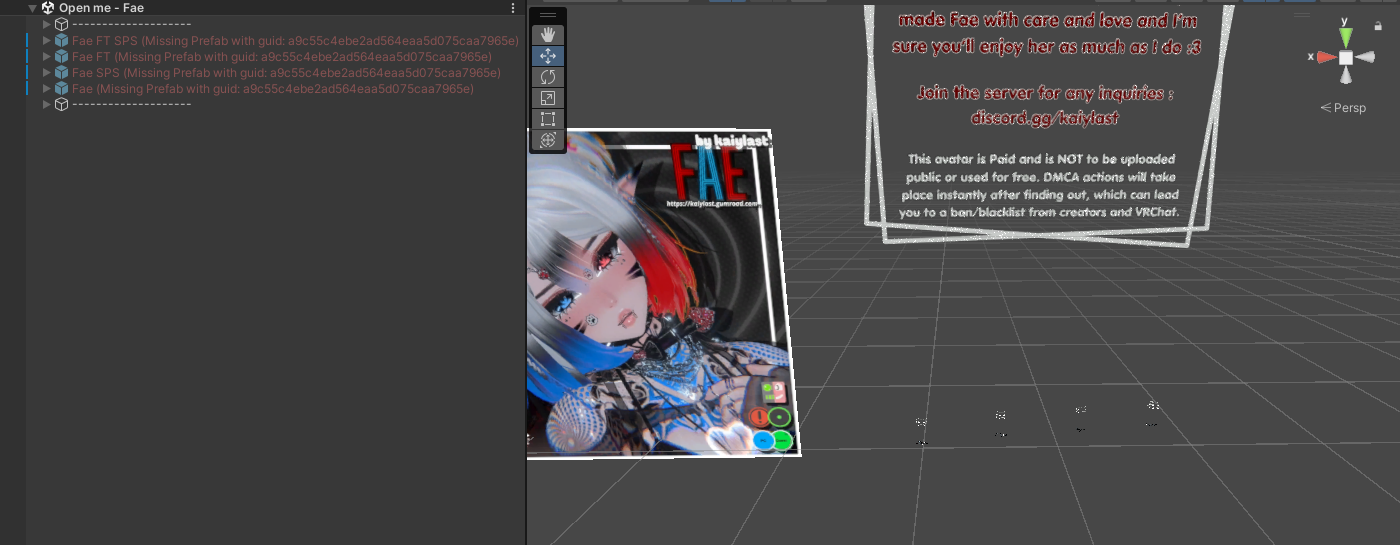Image resolution: width=1400 pixels, height=545 pixels.
Task: Select the combined Transform tool
Action: click(x=548, y=140)
